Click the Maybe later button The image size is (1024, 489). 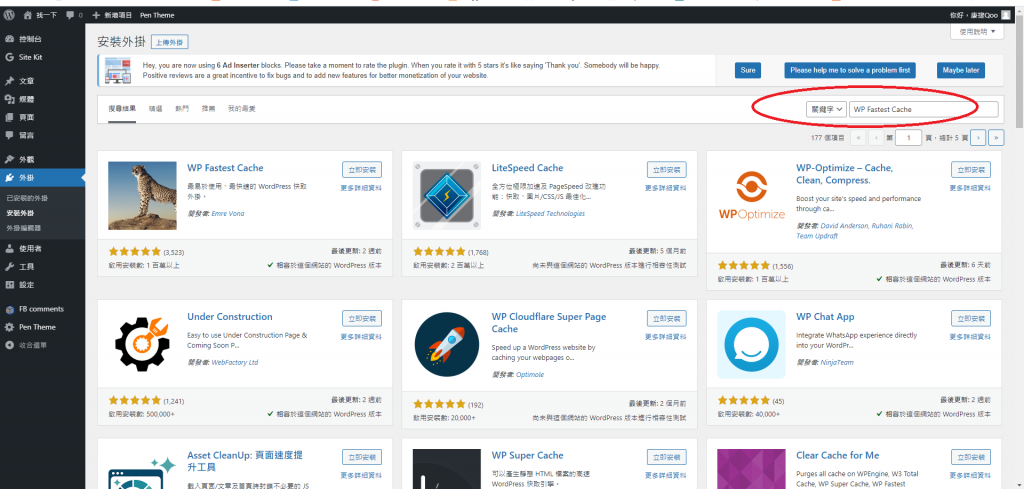[x=959, y=70]
